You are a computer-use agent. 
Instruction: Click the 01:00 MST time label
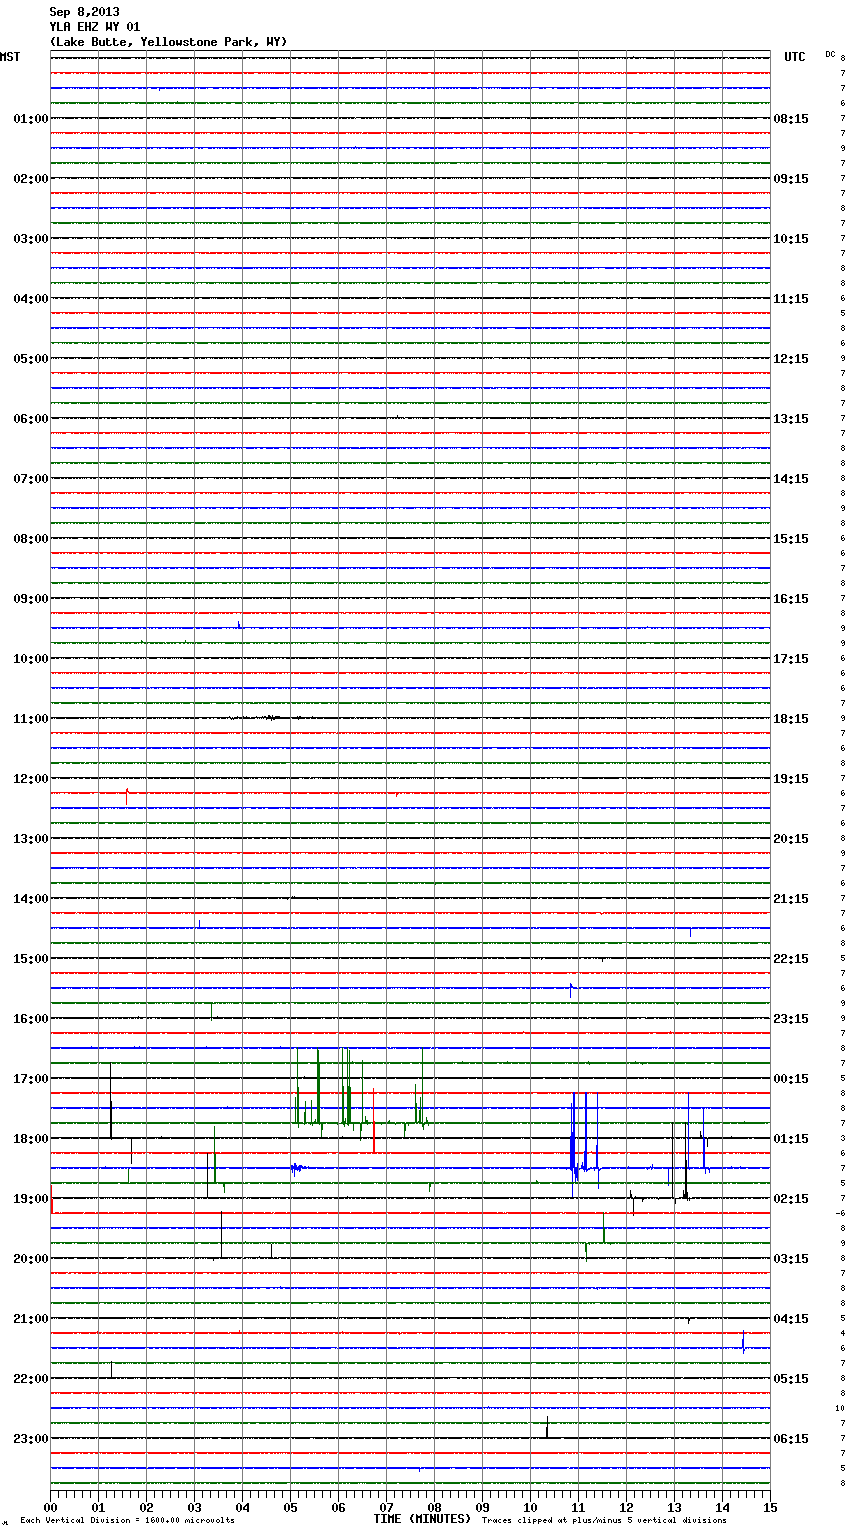pos(31,119)
